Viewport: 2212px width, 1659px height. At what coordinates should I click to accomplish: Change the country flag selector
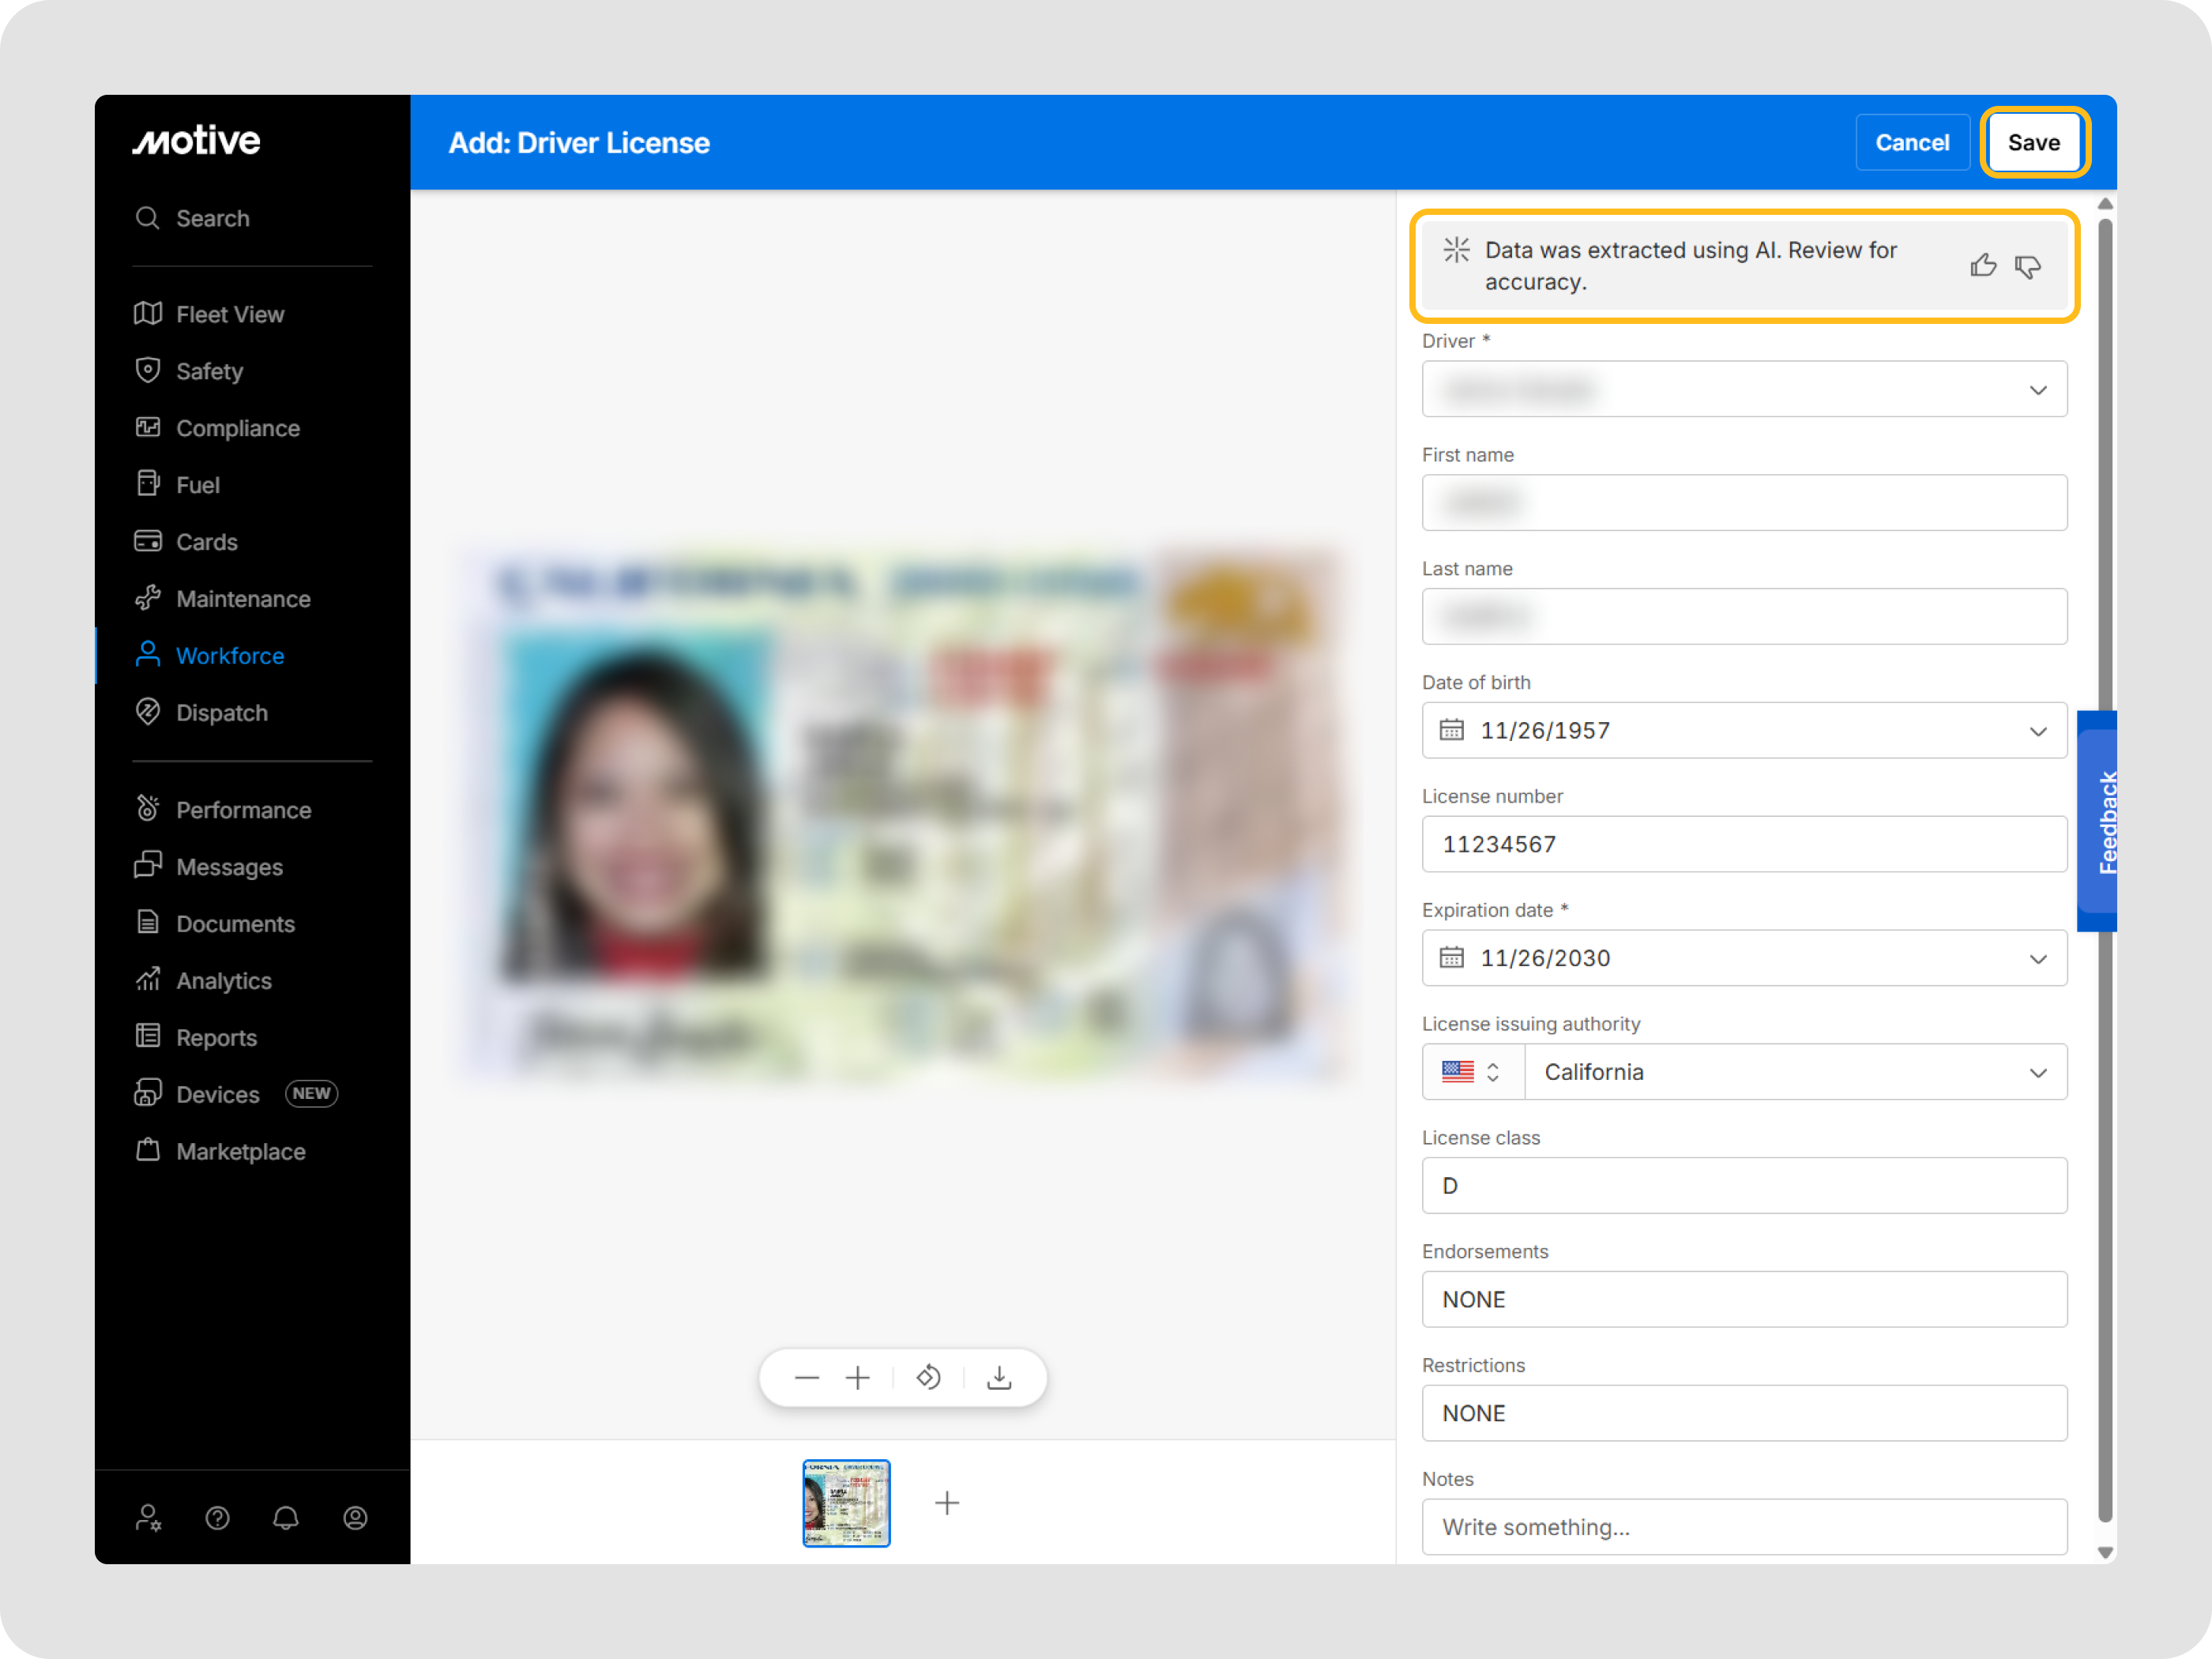[x=1472, y=1072]
